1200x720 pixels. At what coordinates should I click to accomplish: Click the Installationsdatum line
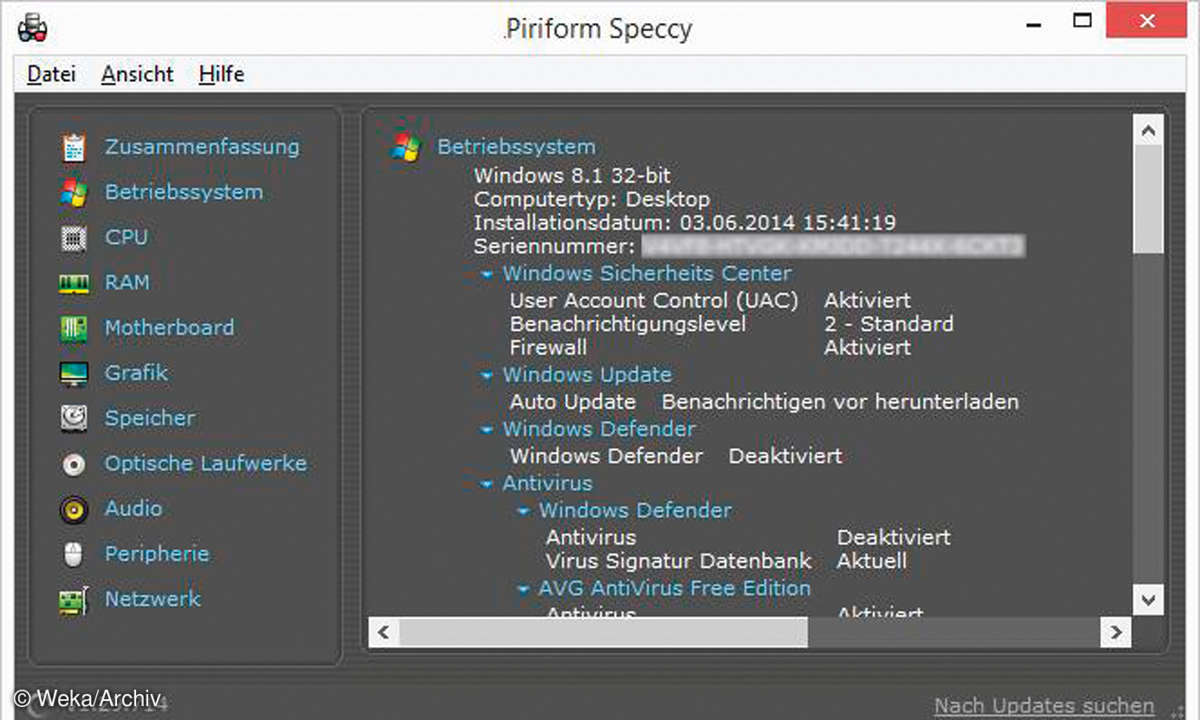[685, 222]
